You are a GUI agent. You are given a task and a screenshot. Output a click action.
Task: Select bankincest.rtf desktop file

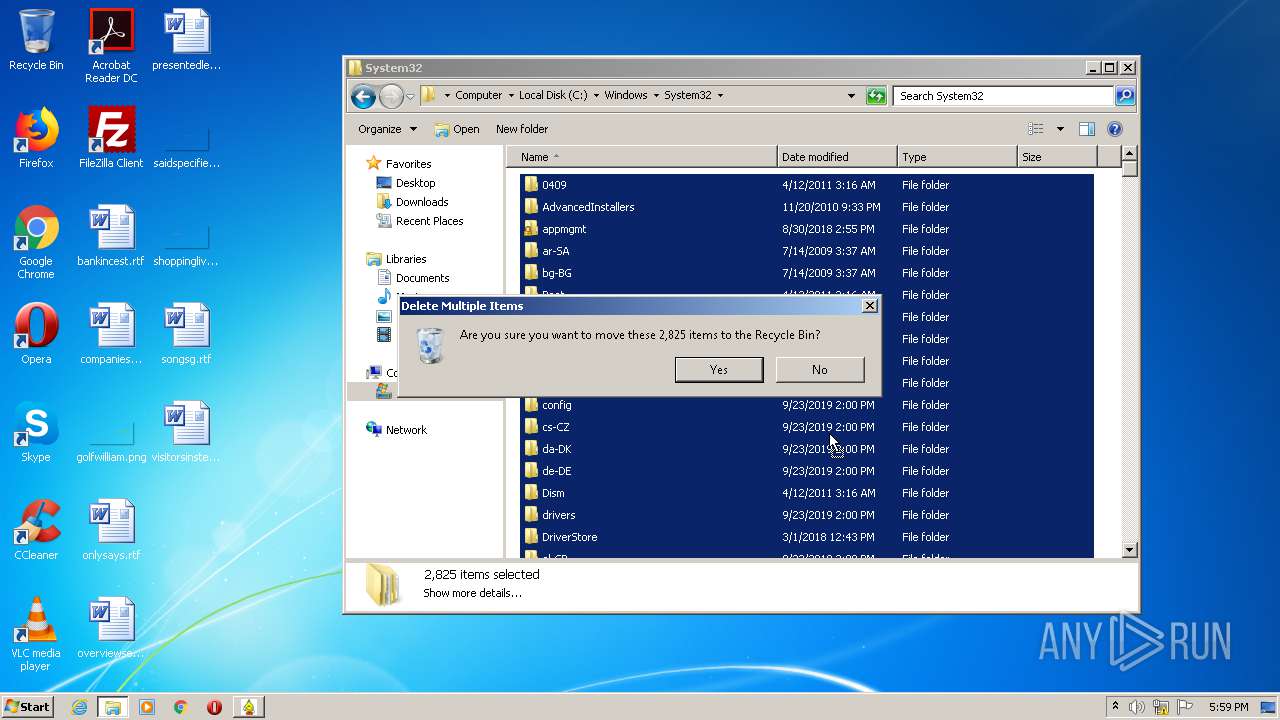[111, 237]
